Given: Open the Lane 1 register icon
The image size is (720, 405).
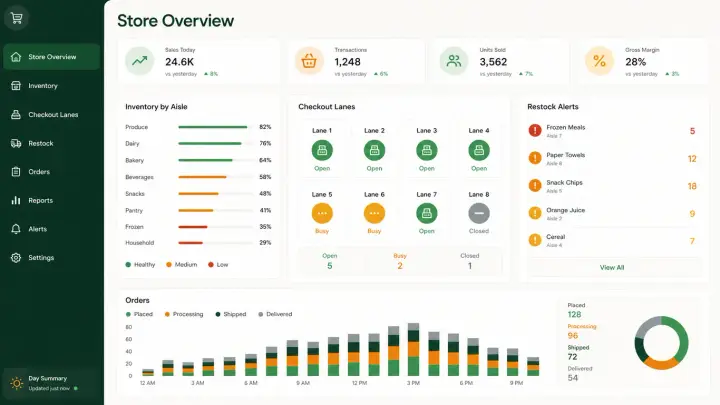Looking at the screenshot, I should pyautogui.click(x=322, y=150).
